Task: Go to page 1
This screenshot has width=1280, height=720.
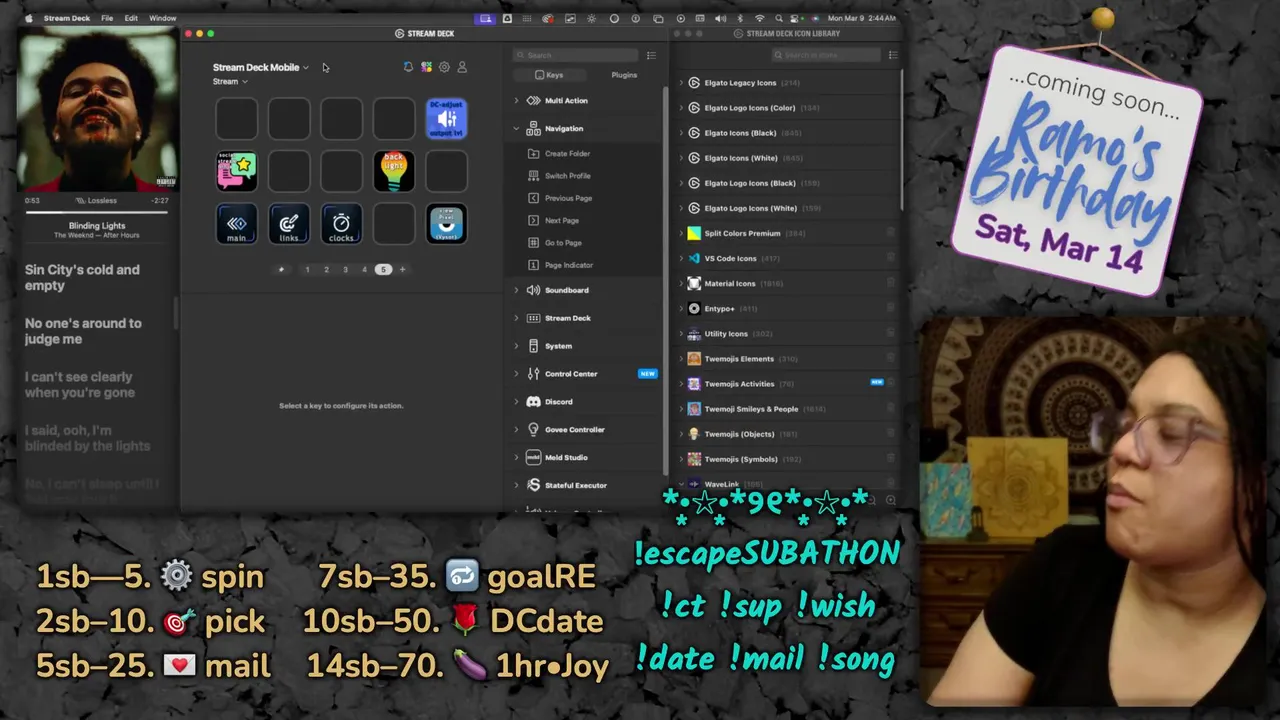Action: click(x=307, y=269)
